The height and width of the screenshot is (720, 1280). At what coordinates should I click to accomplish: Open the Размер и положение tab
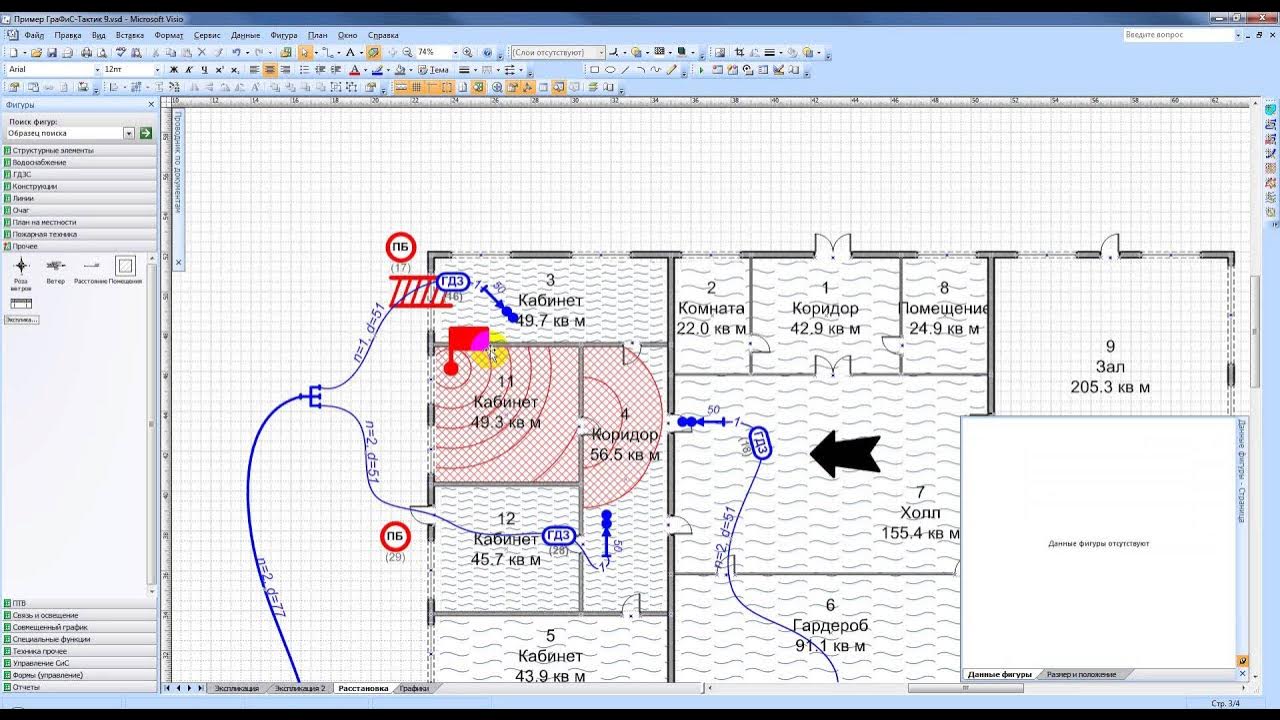[x=1081, y=675]
